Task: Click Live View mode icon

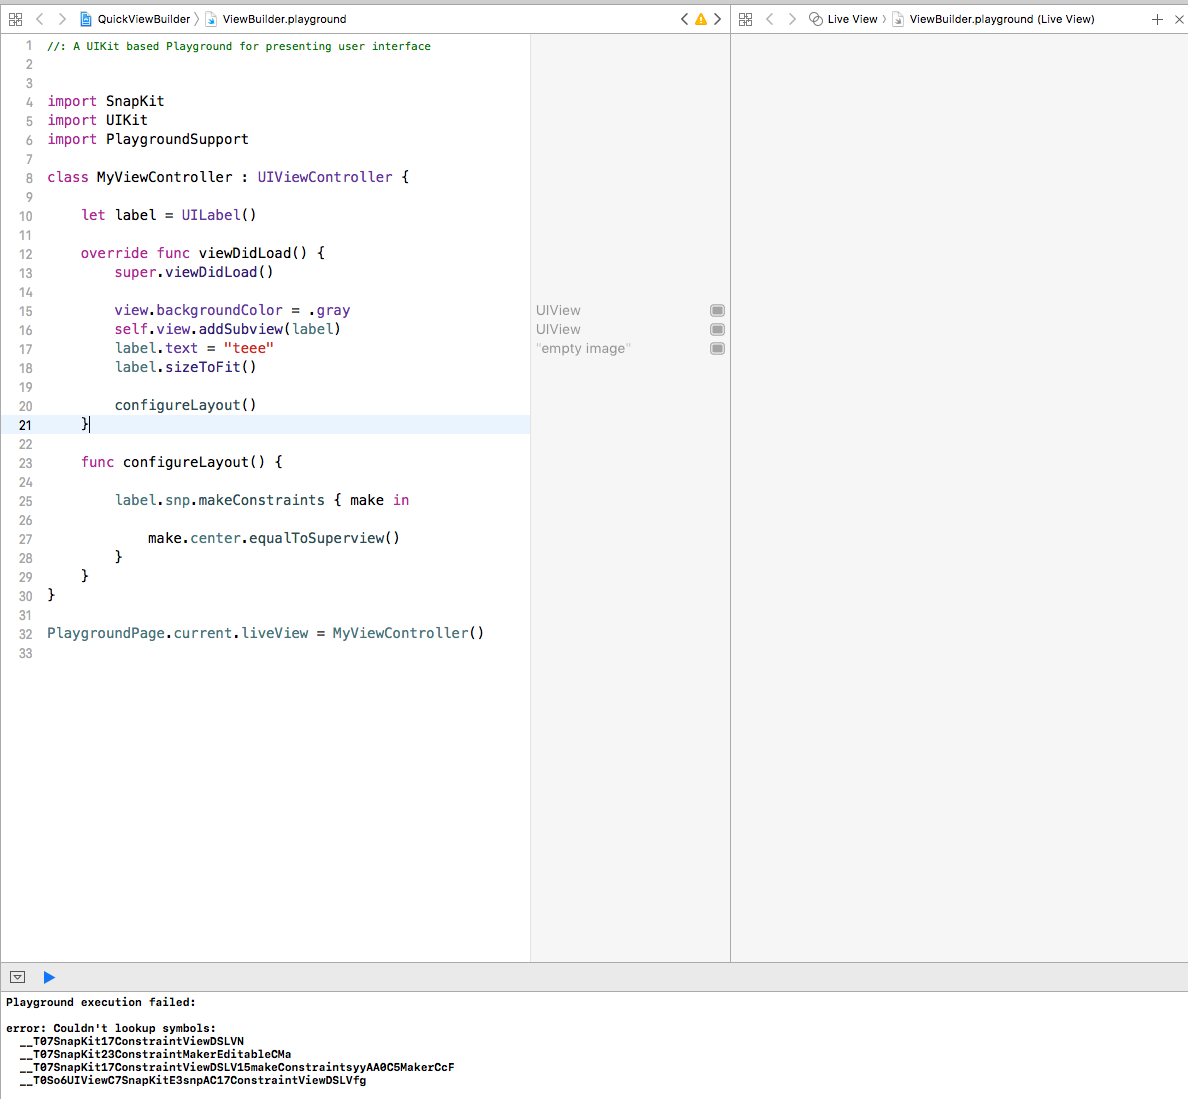Action: coord(816,19)
